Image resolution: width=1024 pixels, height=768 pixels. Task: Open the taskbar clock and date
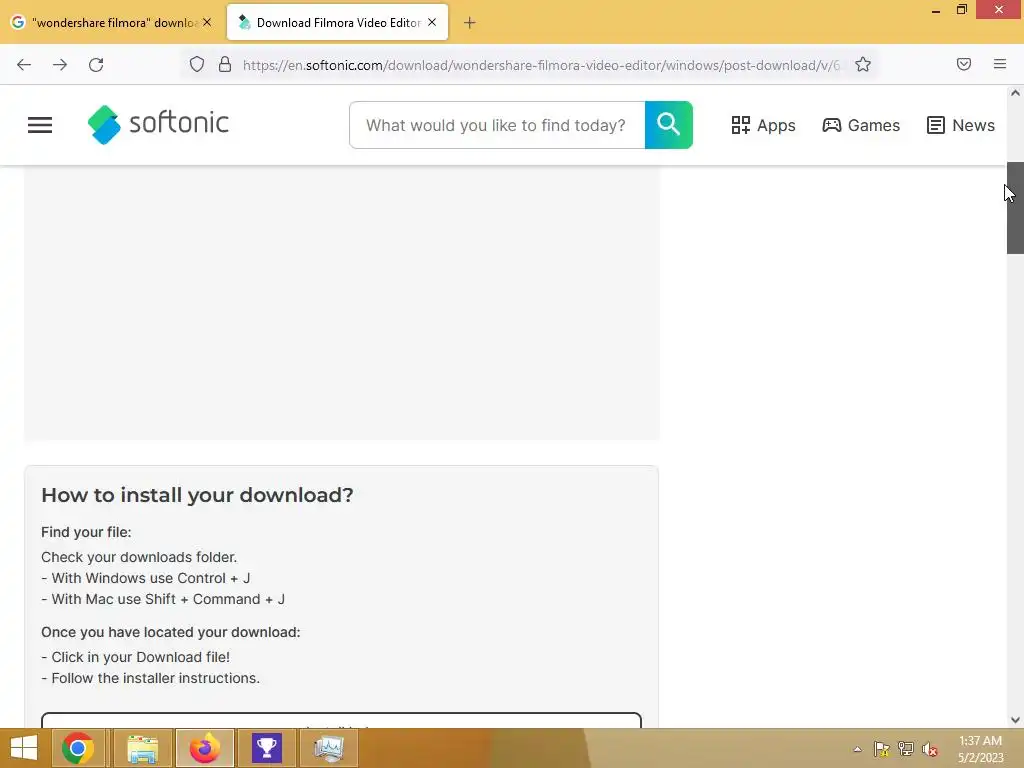[980, 749]
